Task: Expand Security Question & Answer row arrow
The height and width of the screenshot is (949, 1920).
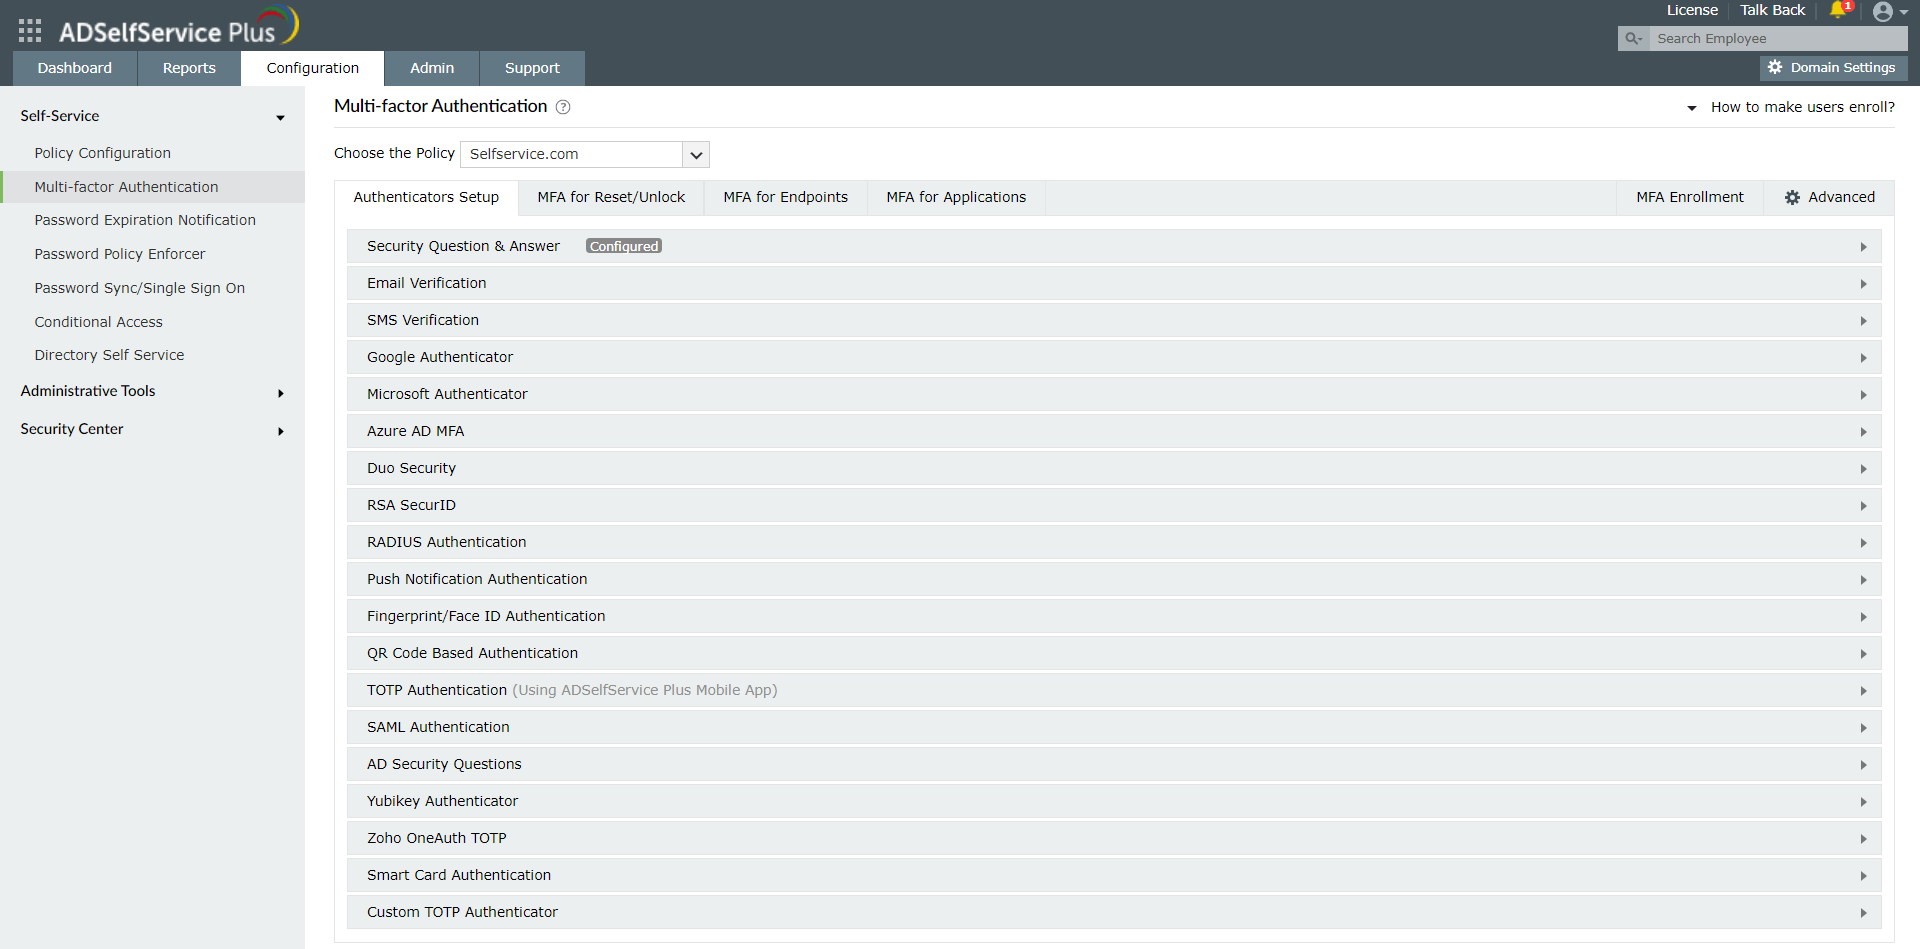Action: (1864, 247)
